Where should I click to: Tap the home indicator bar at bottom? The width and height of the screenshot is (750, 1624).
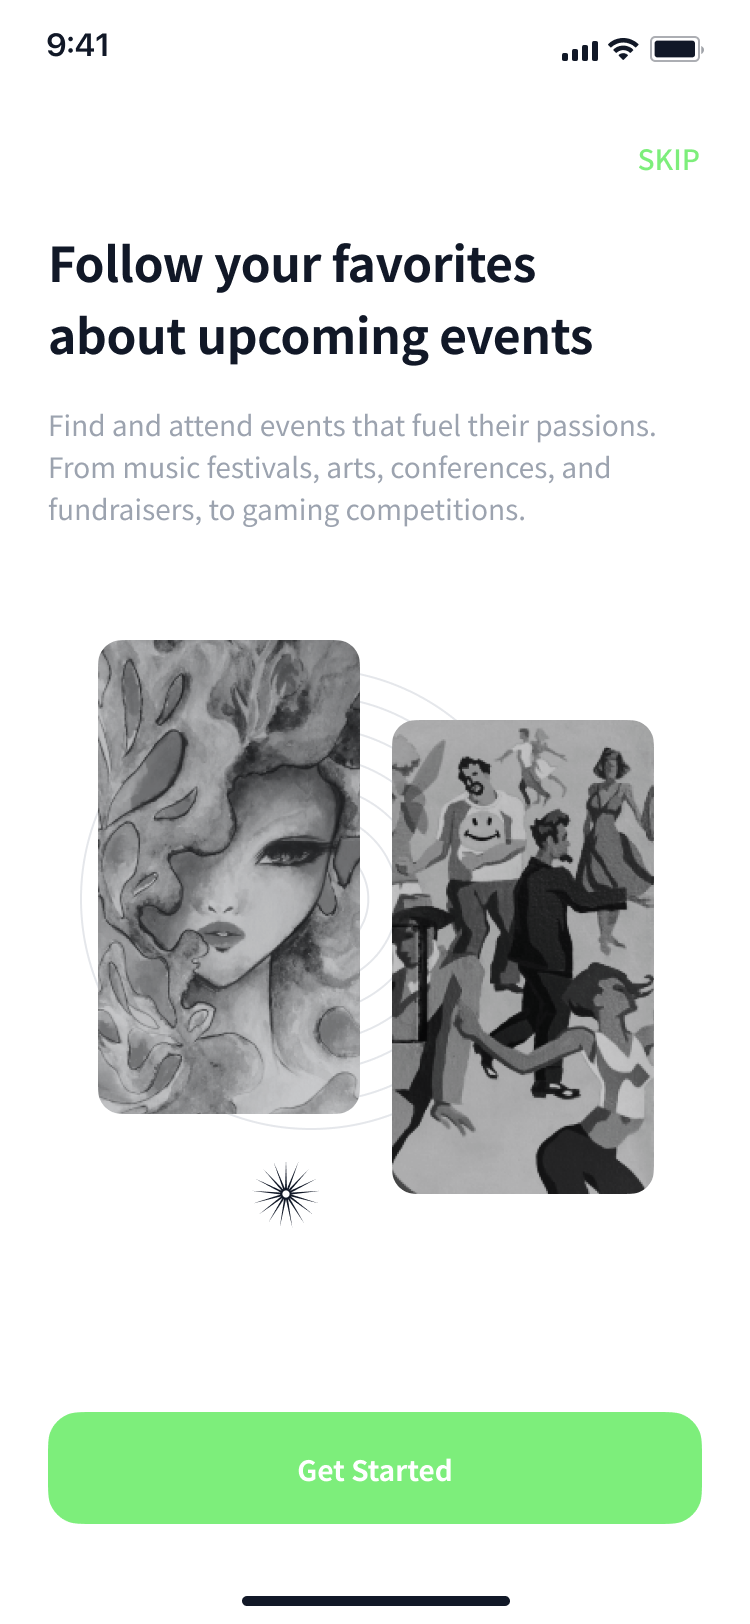coord(376,1601)
